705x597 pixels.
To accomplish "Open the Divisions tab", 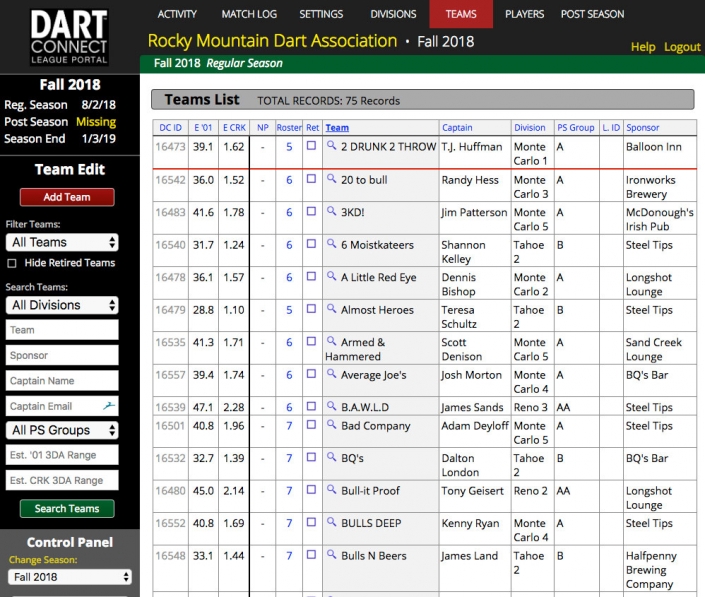I will 392,14.
